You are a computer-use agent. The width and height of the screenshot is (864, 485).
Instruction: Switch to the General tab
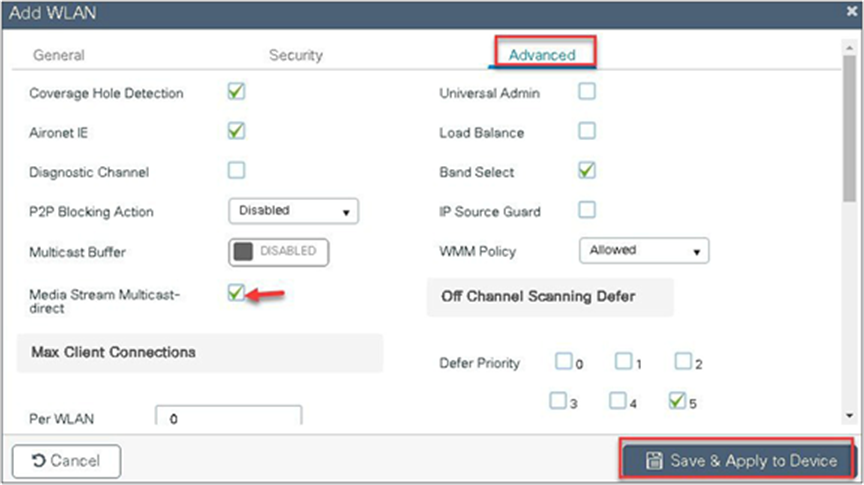pos(58,55)
